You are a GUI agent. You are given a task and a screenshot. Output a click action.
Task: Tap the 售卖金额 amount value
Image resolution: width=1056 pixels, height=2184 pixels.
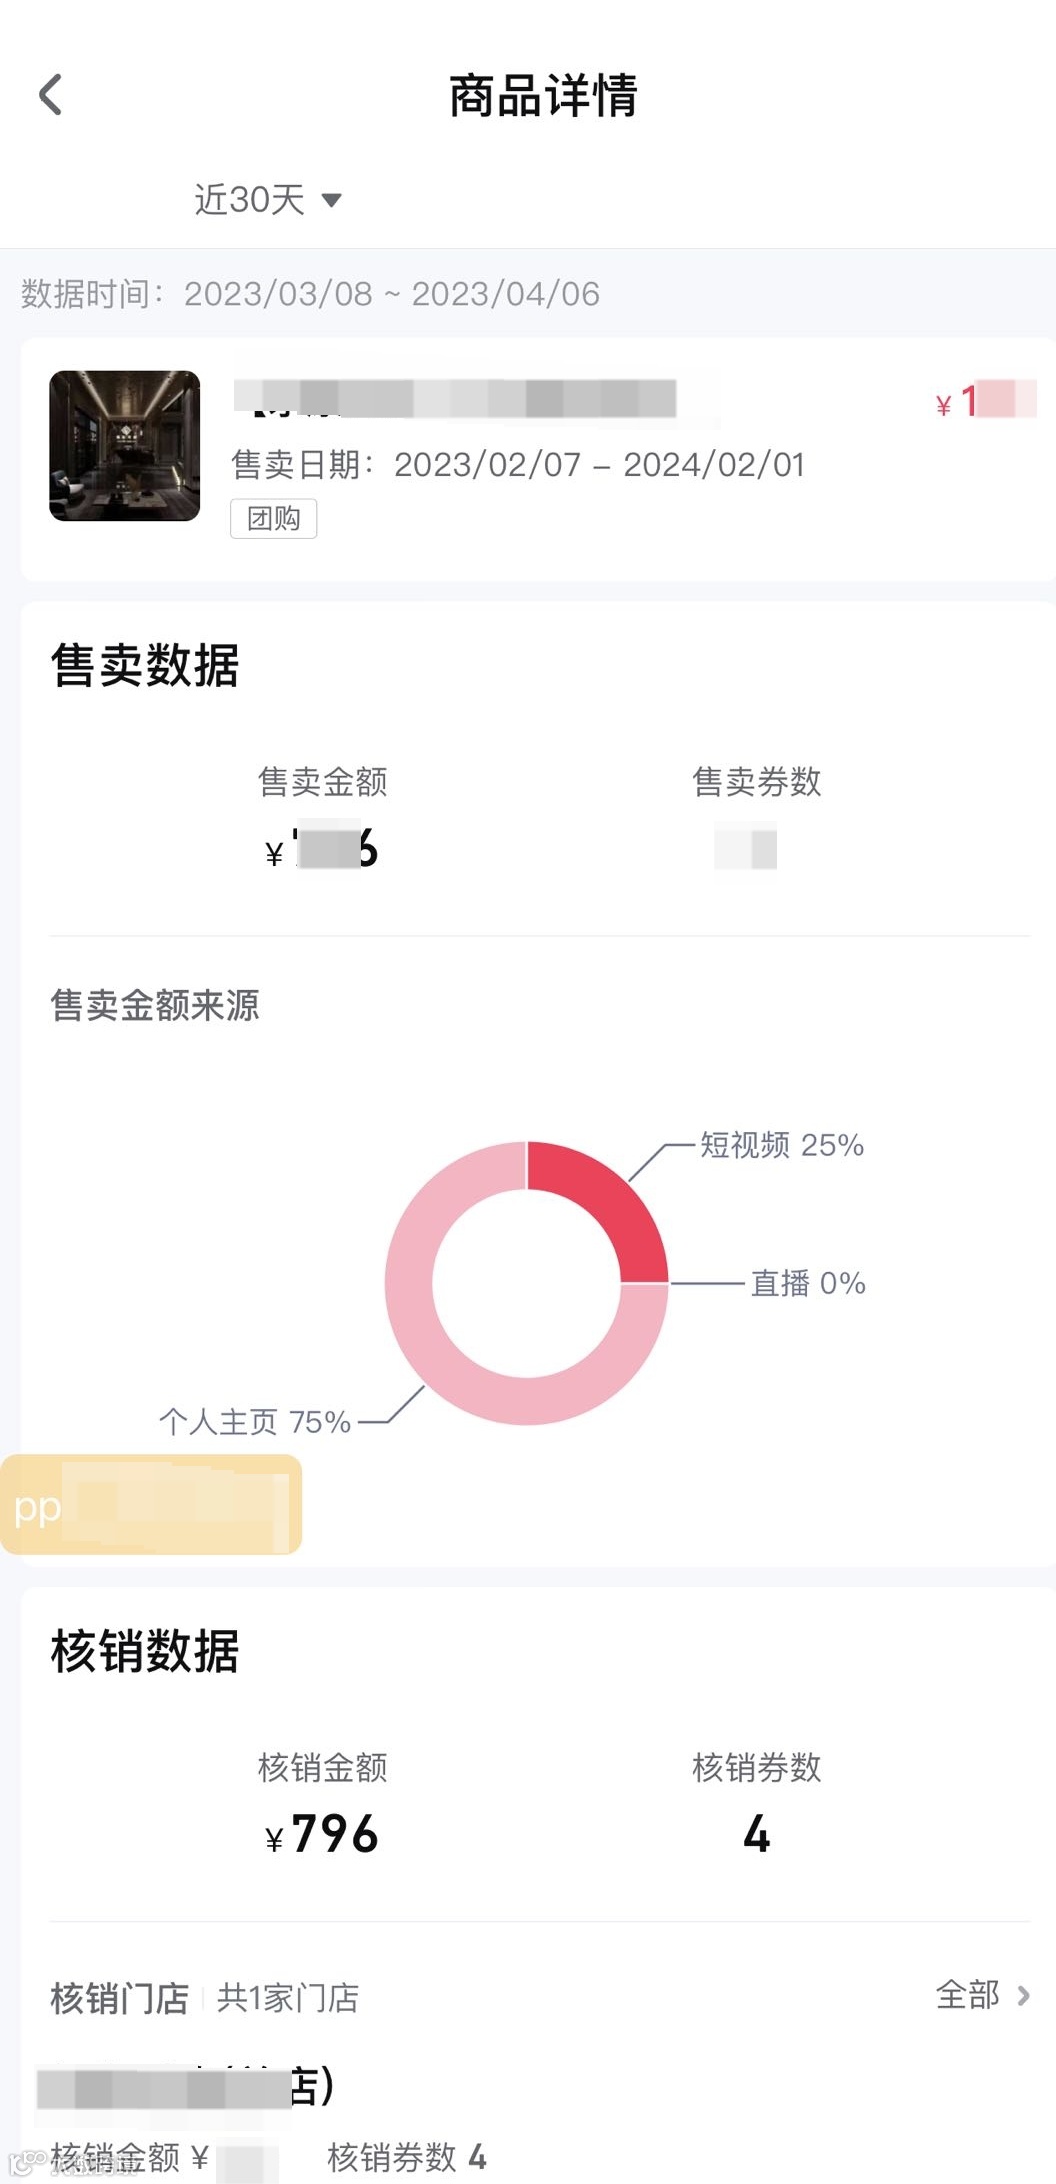pyautogui.click(x=322, y=848)
